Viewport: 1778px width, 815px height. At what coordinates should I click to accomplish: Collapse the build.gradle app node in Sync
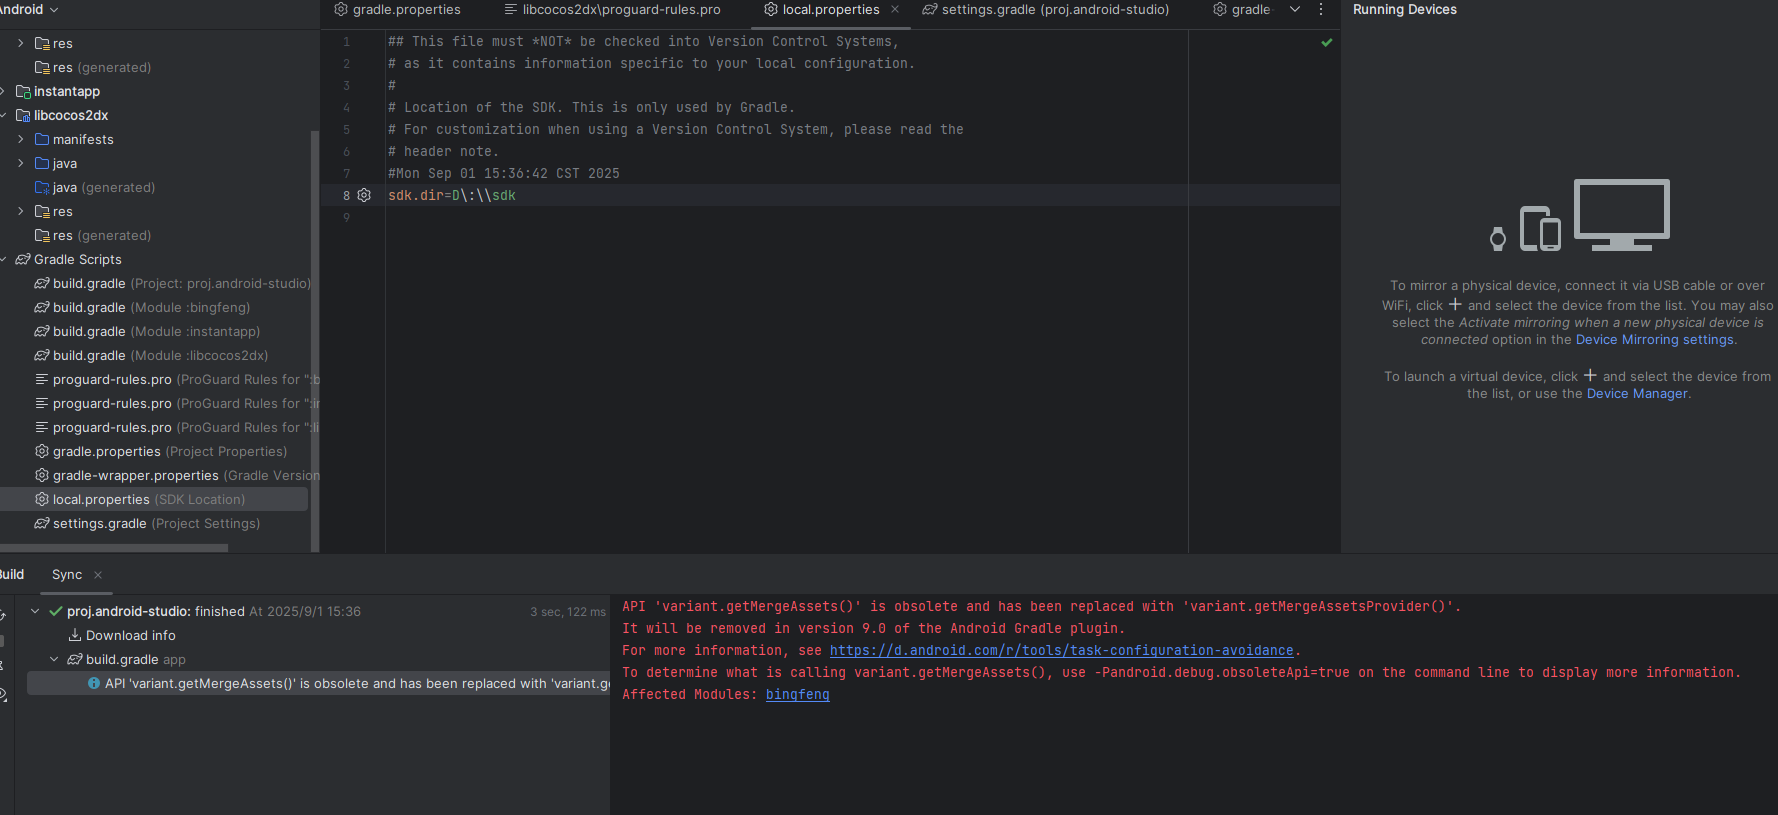coord(54,659)
